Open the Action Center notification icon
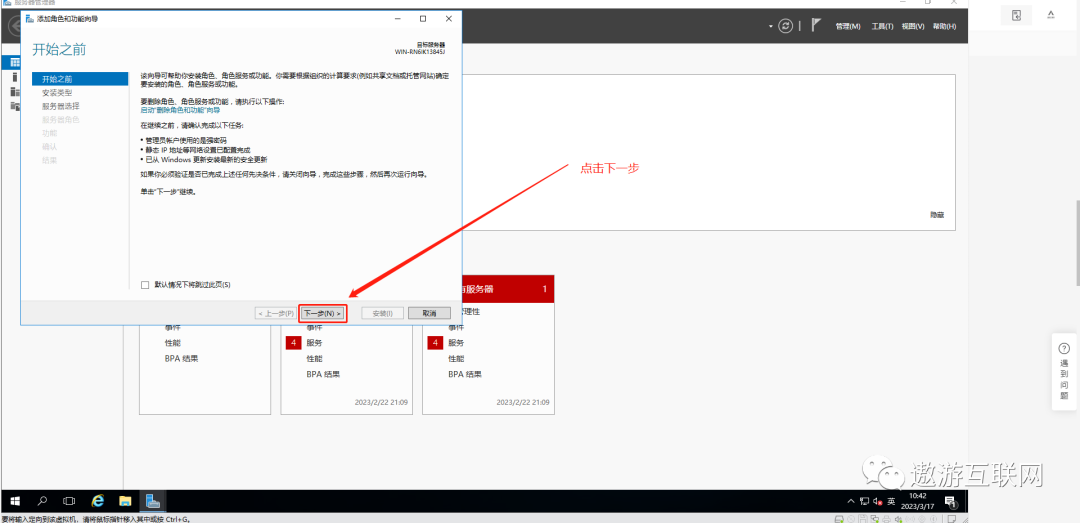The width and height of the screenshot is (1080, 523). click(x=951, y=501)
